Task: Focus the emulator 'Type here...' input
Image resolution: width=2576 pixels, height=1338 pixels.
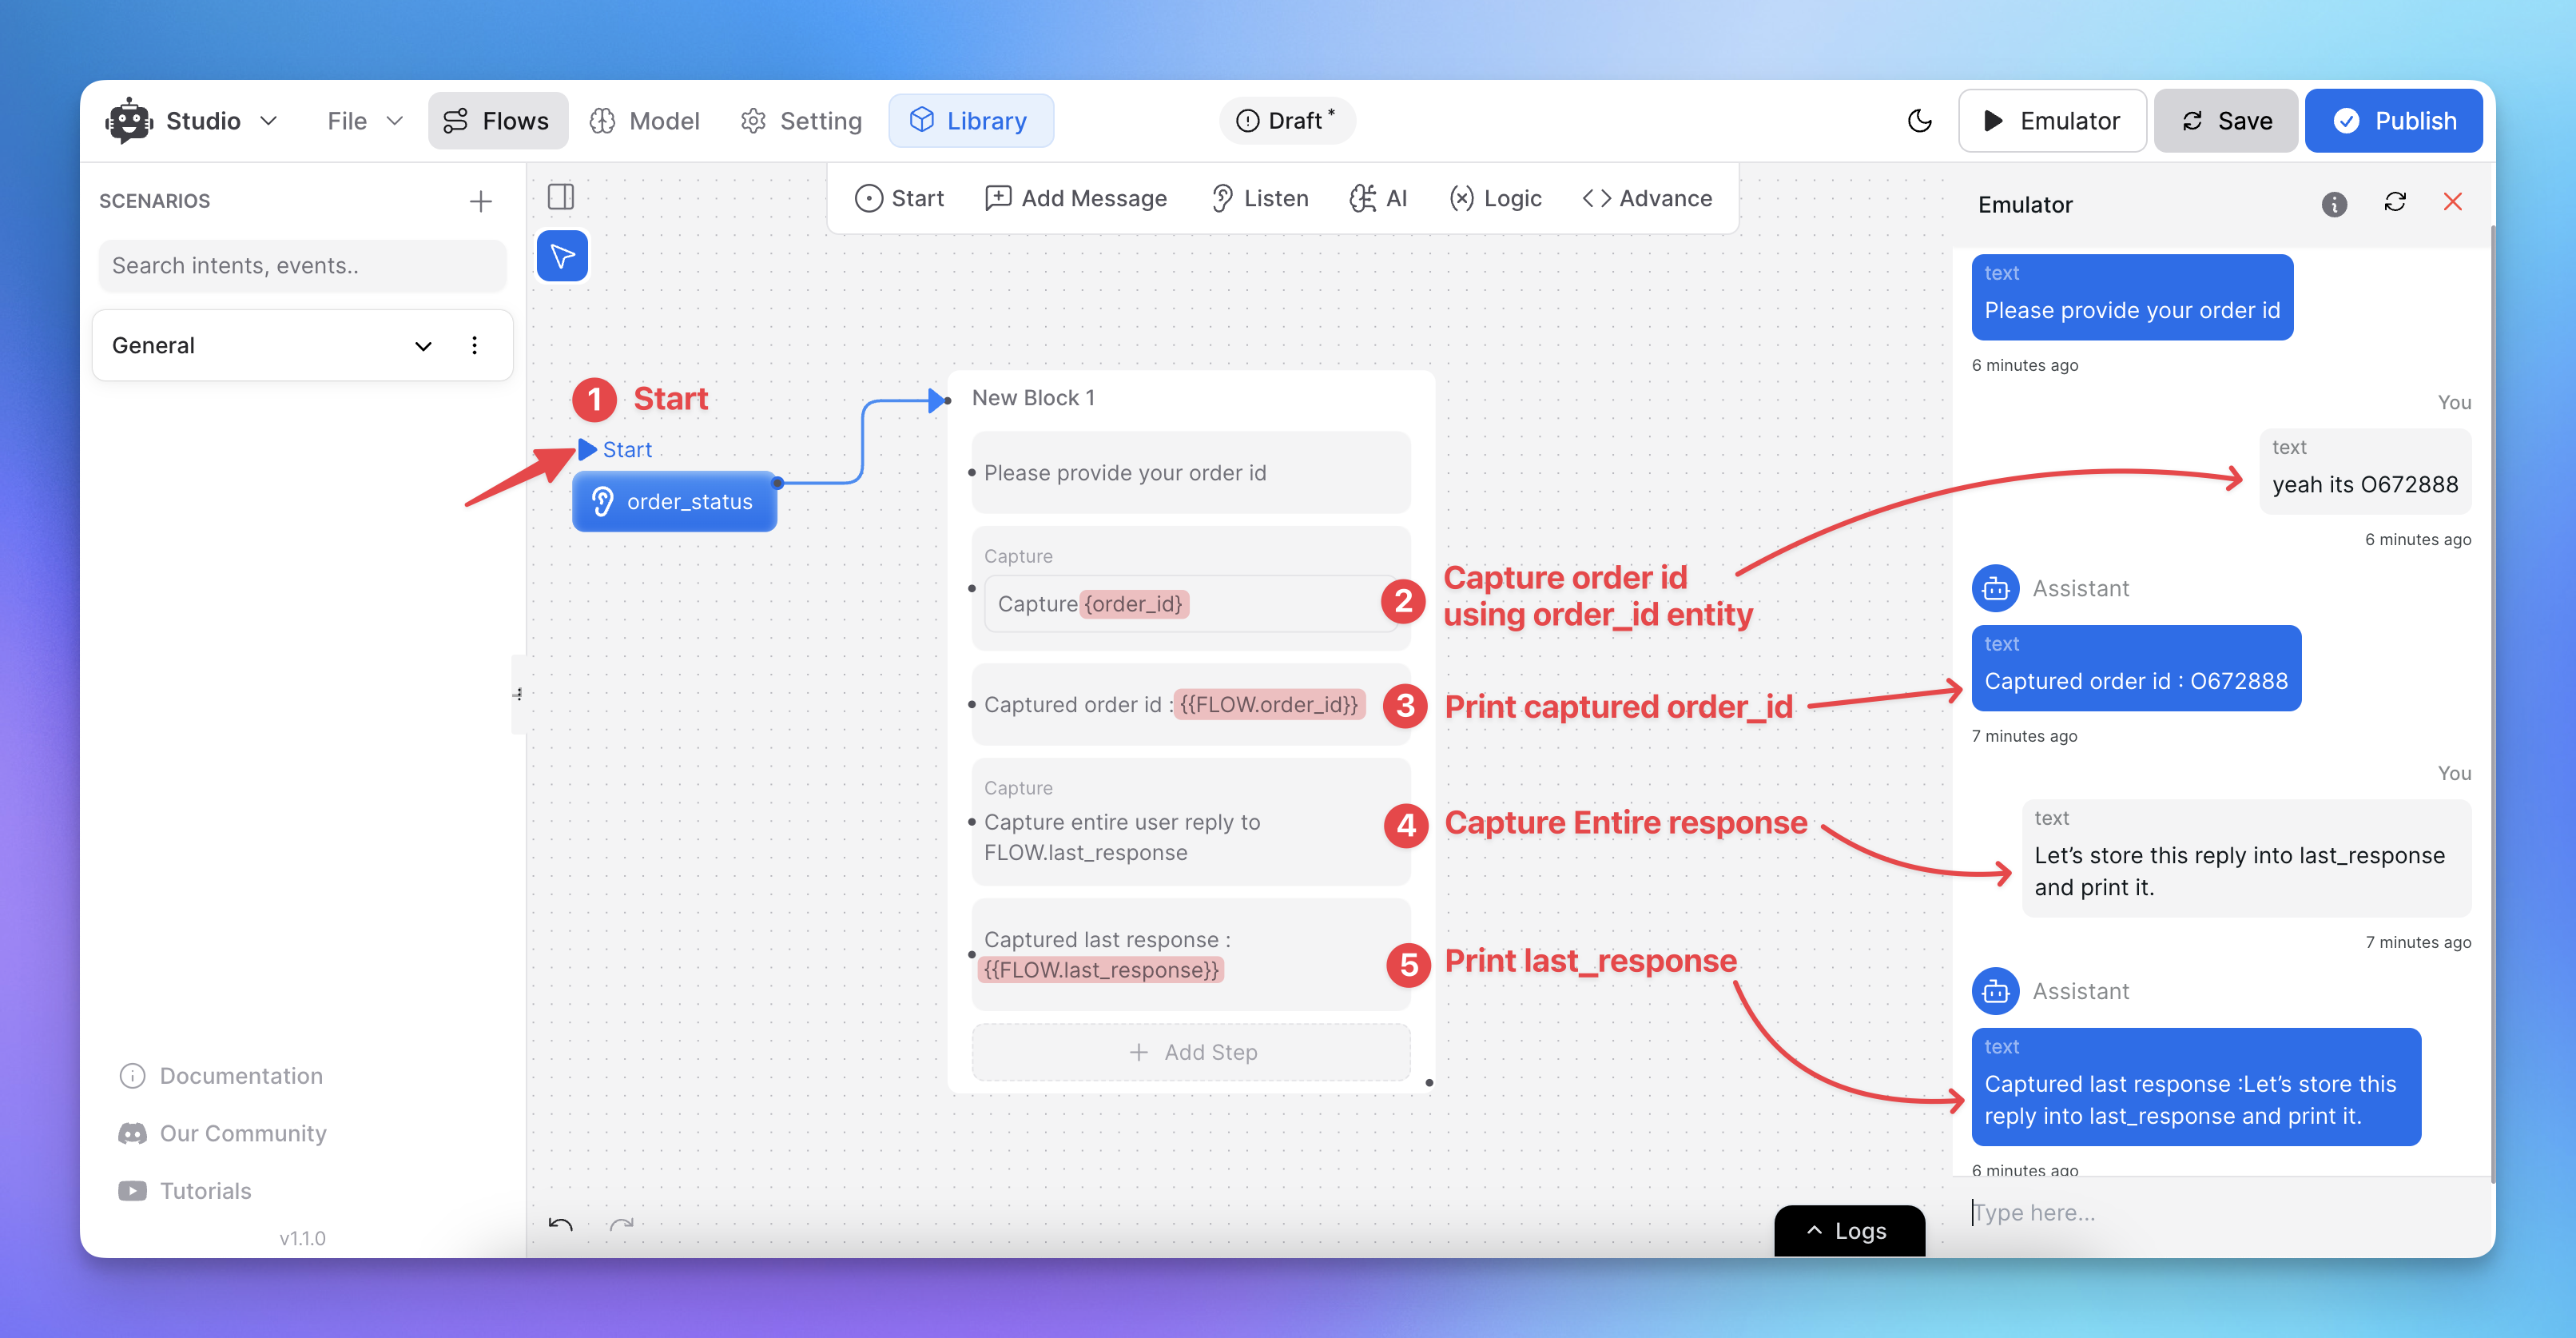Action: coord(2220,1213)
